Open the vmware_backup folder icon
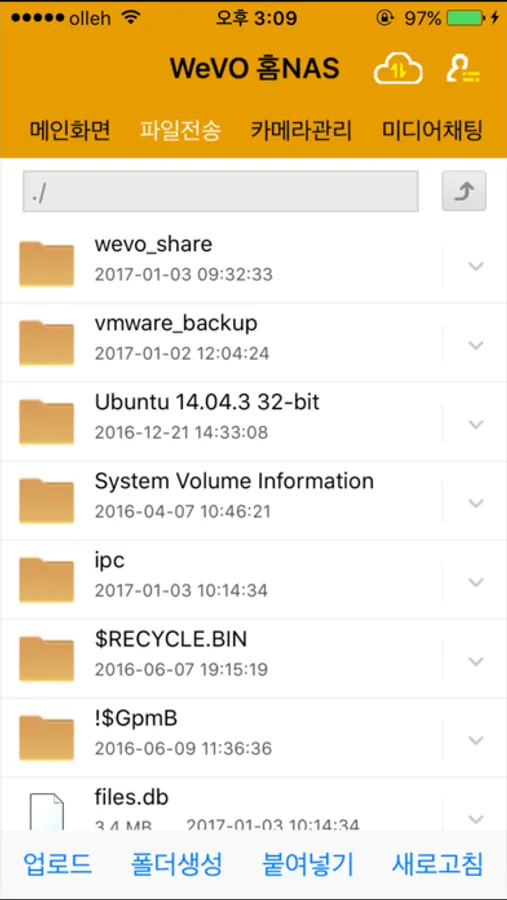The width and height of the screenshot is (507, 900). tap(47, 343)
